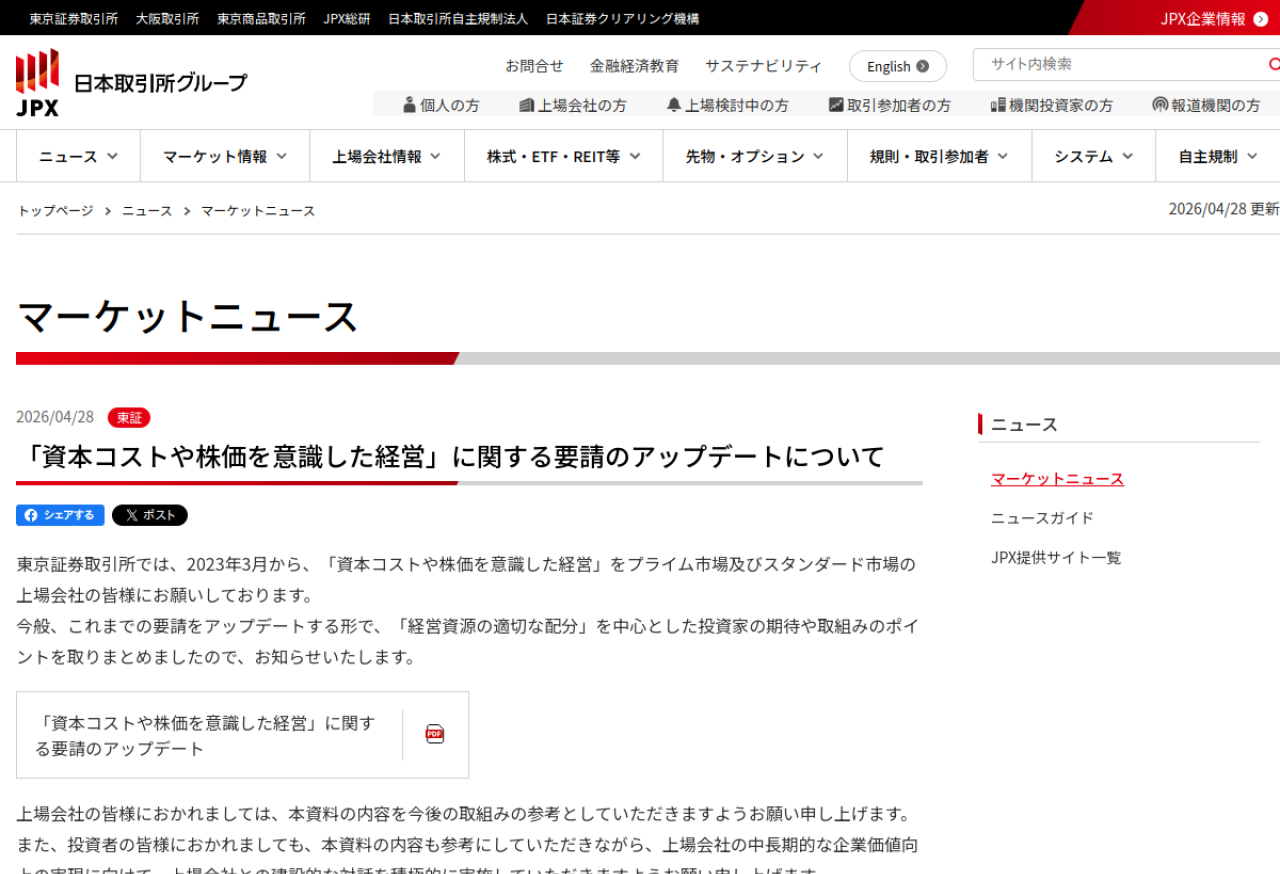Viewport: 1280px width, 874px height.
Task: Click the chart icon for 取引参加者の方
Action: coord(836,104)
